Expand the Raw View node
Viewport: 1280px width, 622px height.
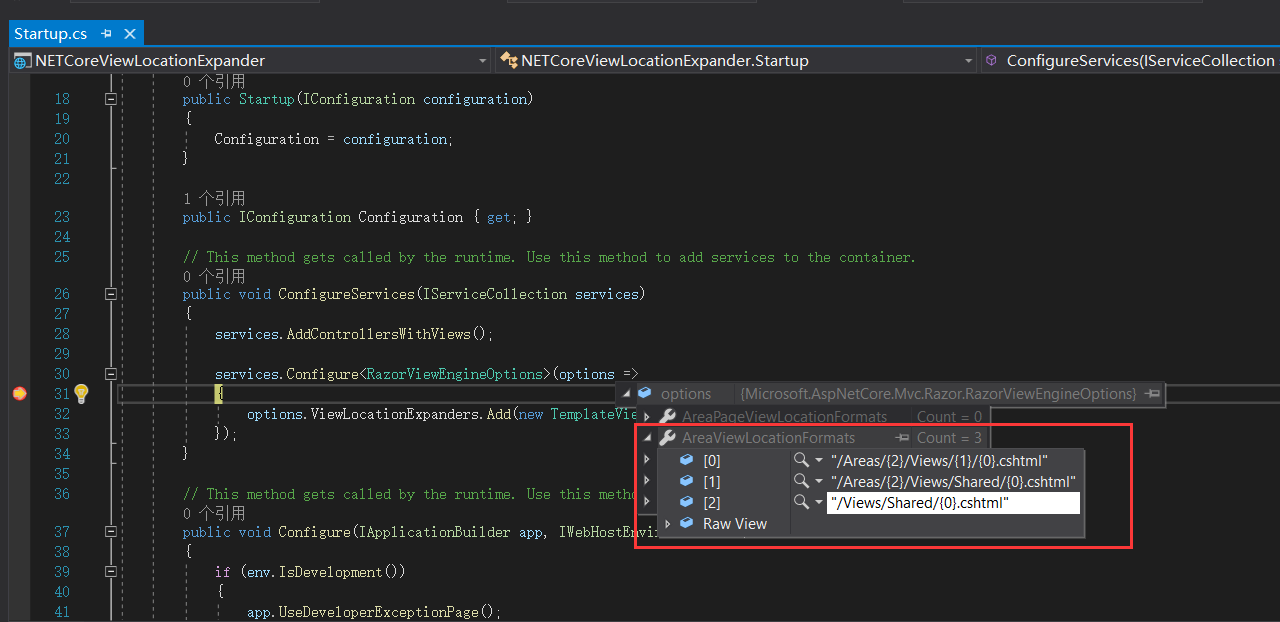[667, 523]
